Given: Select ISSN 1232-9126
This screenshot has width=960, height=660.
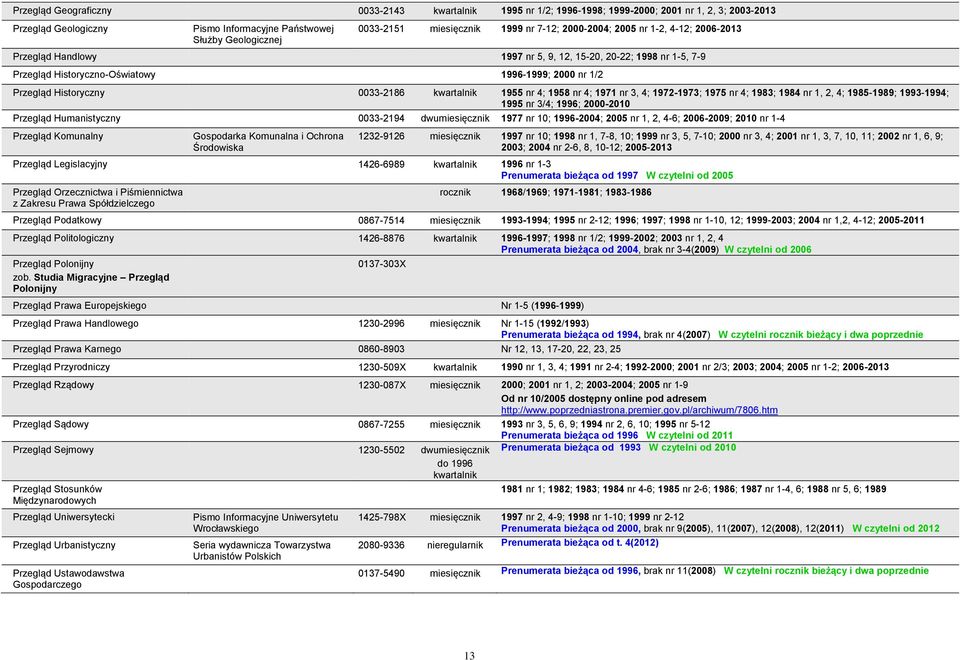Looking at the screenshot, I should (x=381, y=137).
